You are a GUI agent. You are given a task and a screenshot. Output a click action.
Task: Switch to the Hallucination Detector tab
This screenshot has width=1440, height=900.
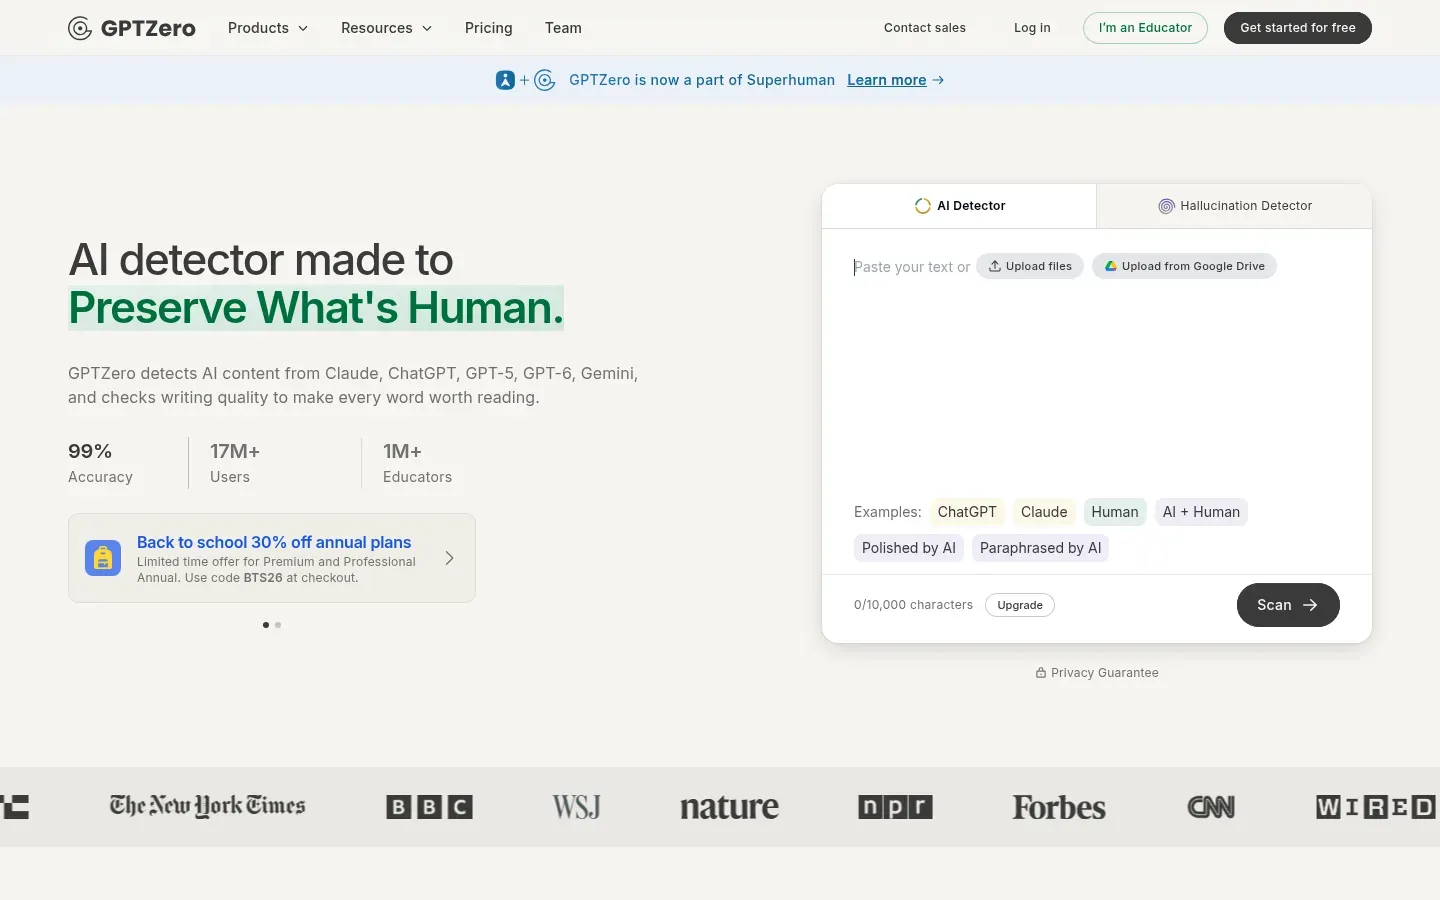click(1234, 206)
